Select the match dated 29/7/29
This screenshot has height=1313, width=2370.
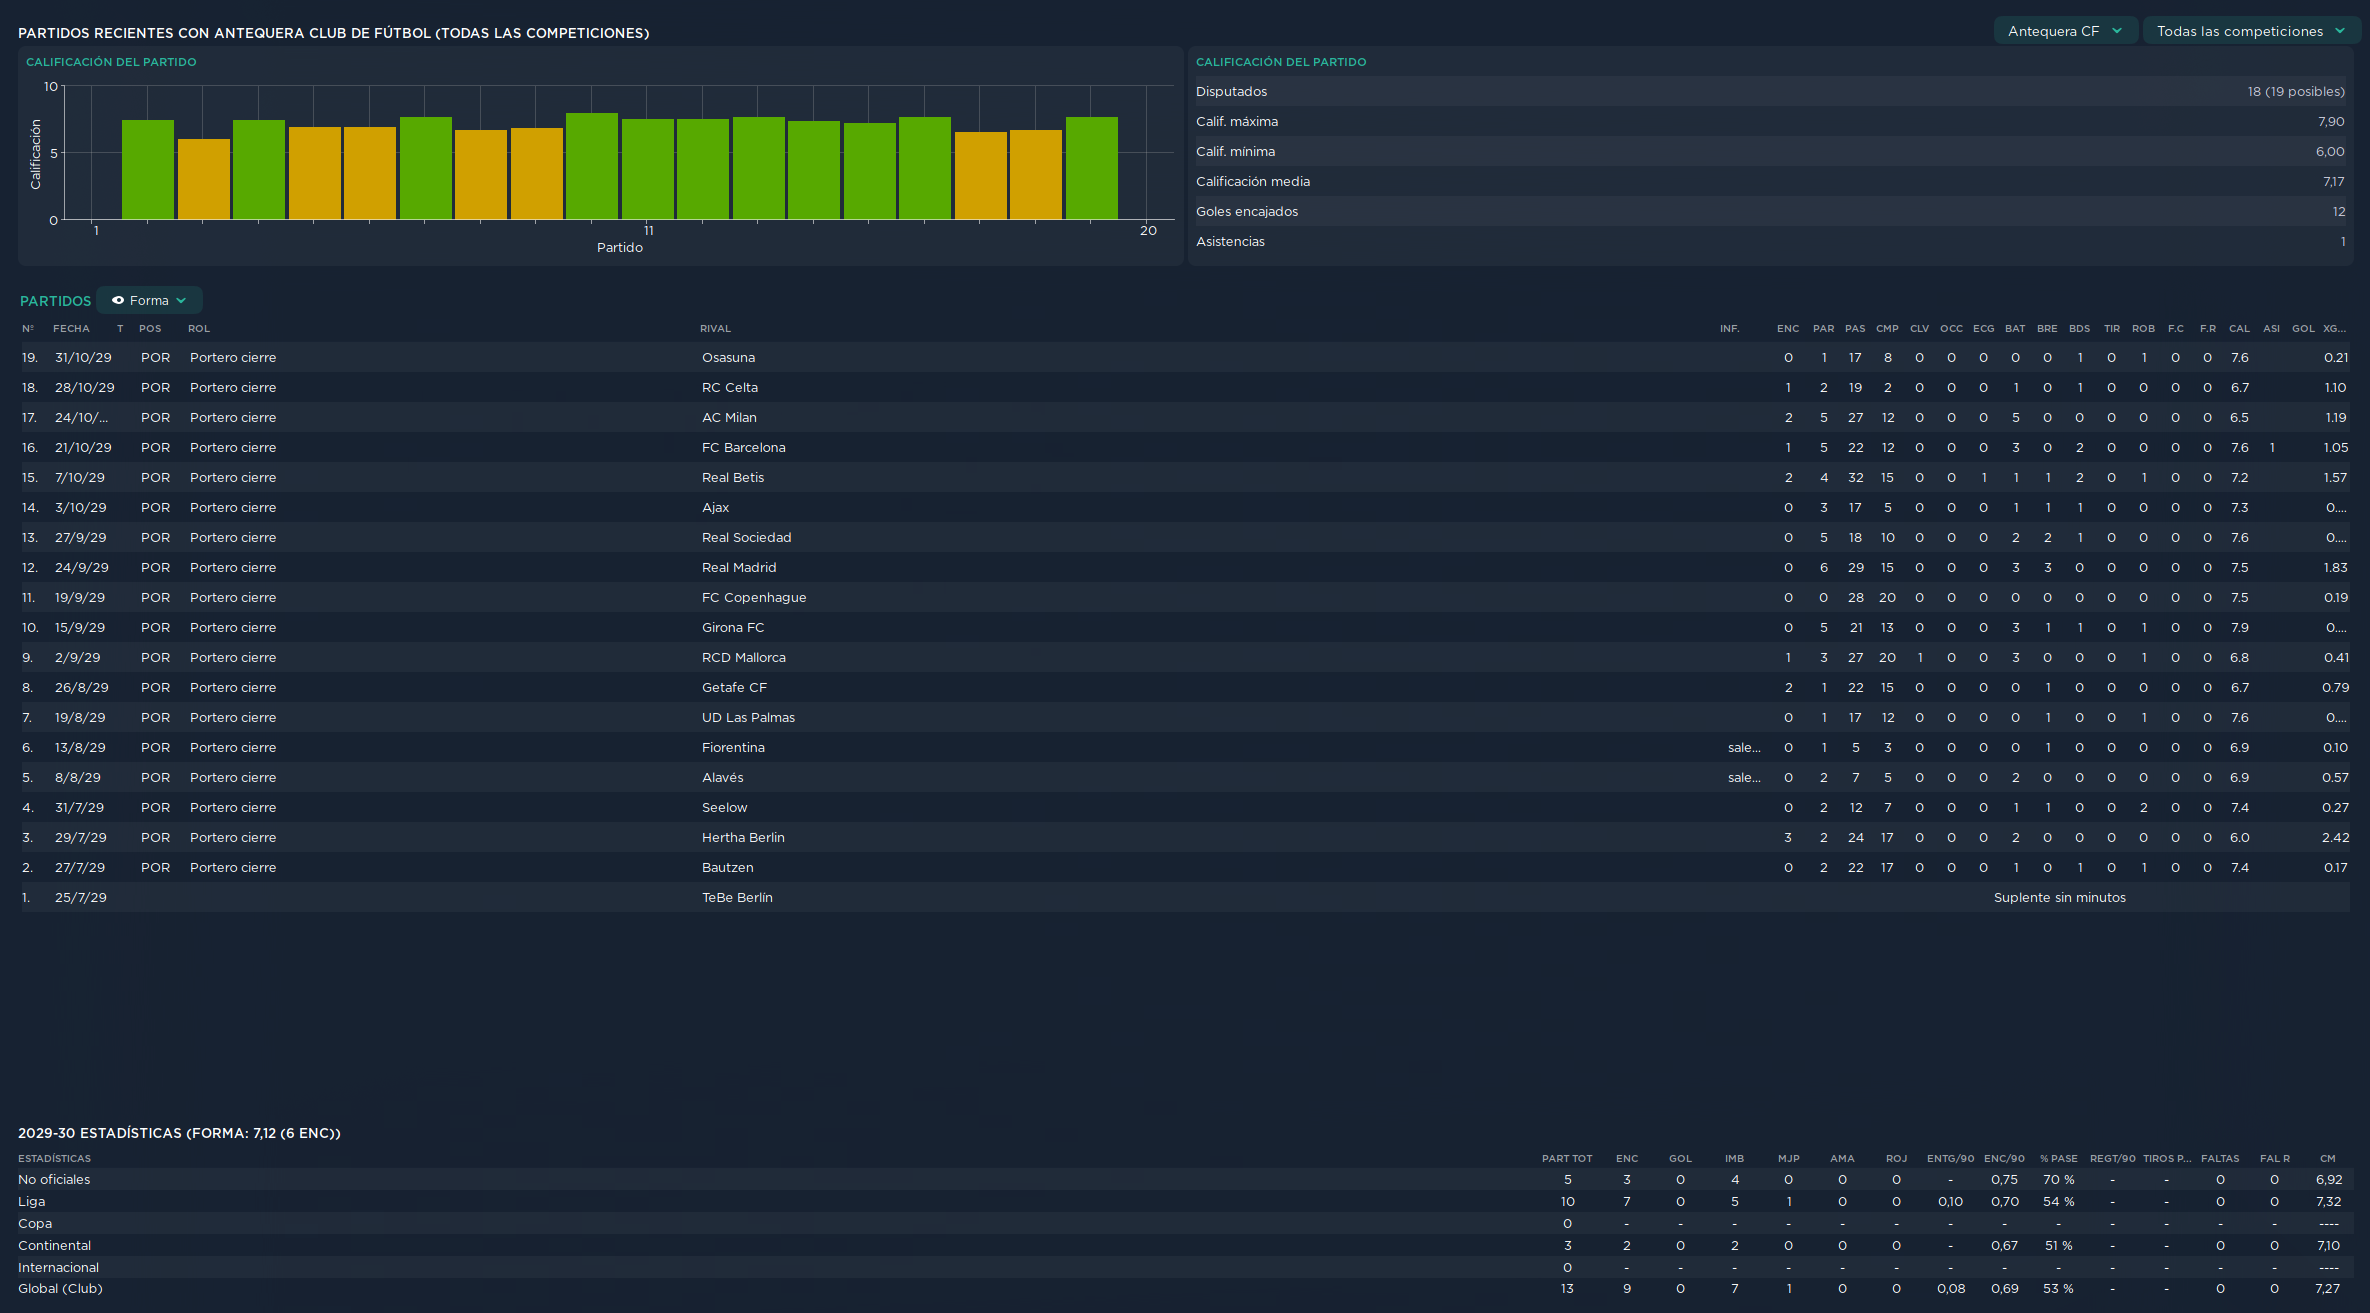[1185, 838]
